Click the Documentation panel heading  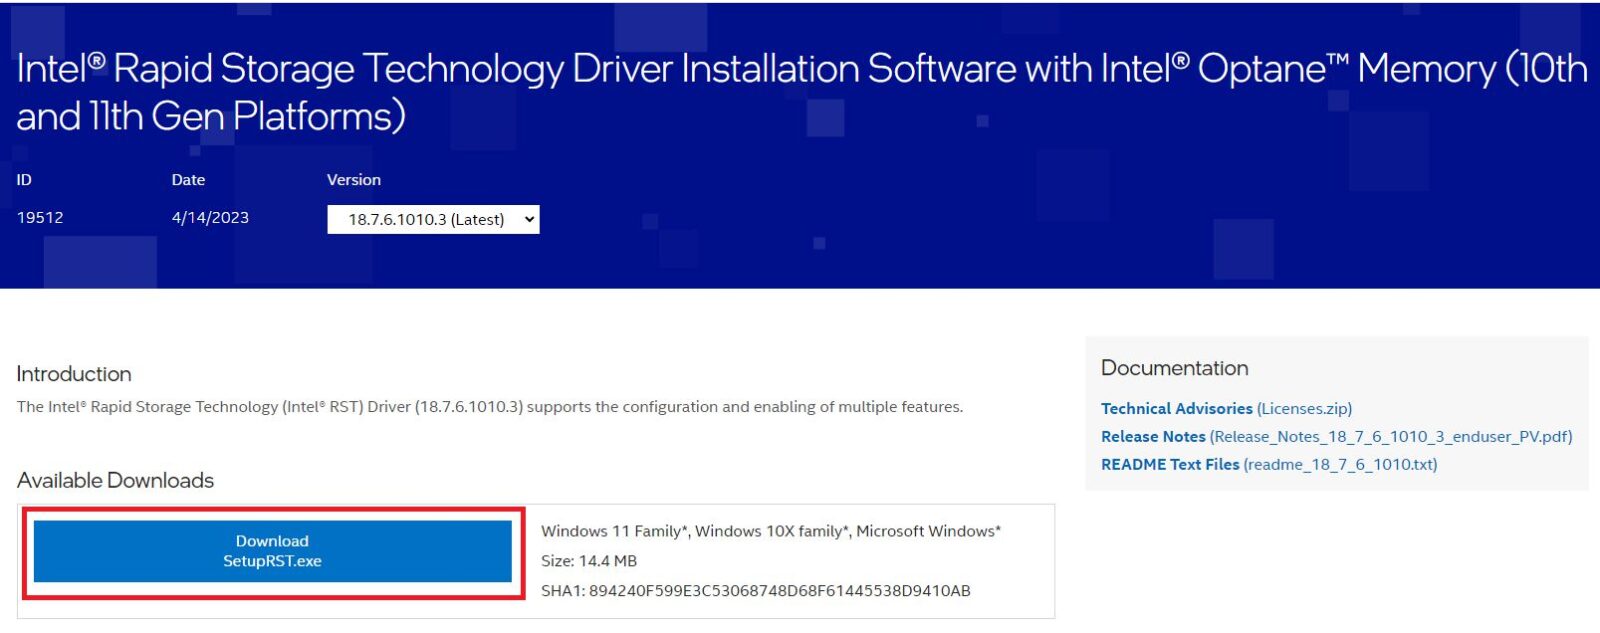[x=1174, y=368]
